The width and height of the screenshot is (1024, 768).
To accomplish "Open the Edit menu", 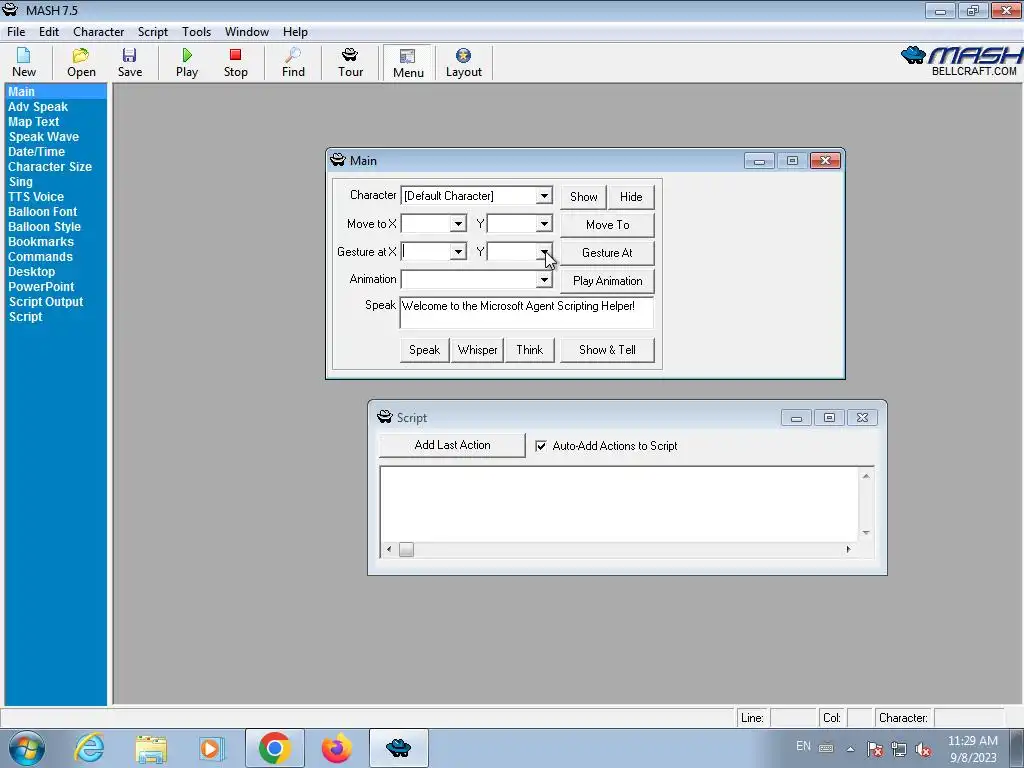I will point(49,31).
